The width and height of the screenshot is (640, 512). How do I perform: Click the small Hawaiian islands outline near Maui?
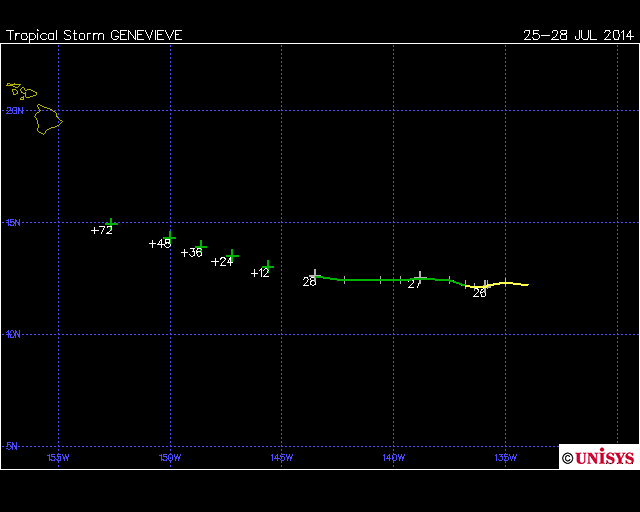point(22,91)
